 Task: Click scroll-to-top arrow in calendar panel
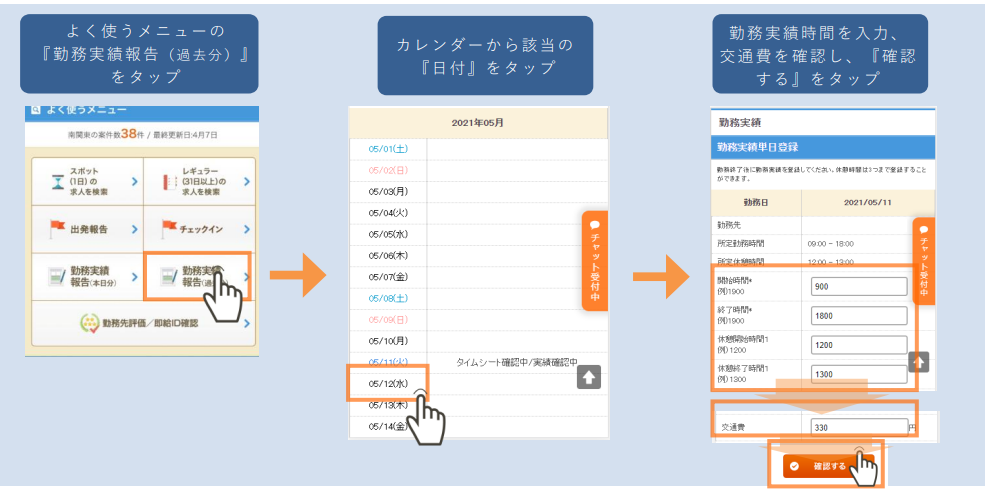[589, 378]
